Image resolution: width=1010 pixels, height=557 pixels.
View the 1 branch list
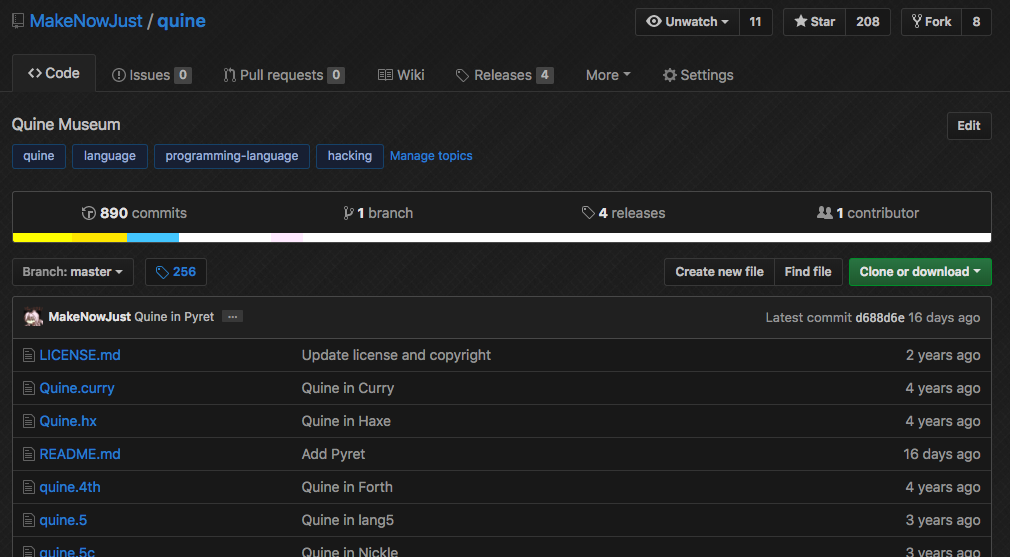[378, 213]
